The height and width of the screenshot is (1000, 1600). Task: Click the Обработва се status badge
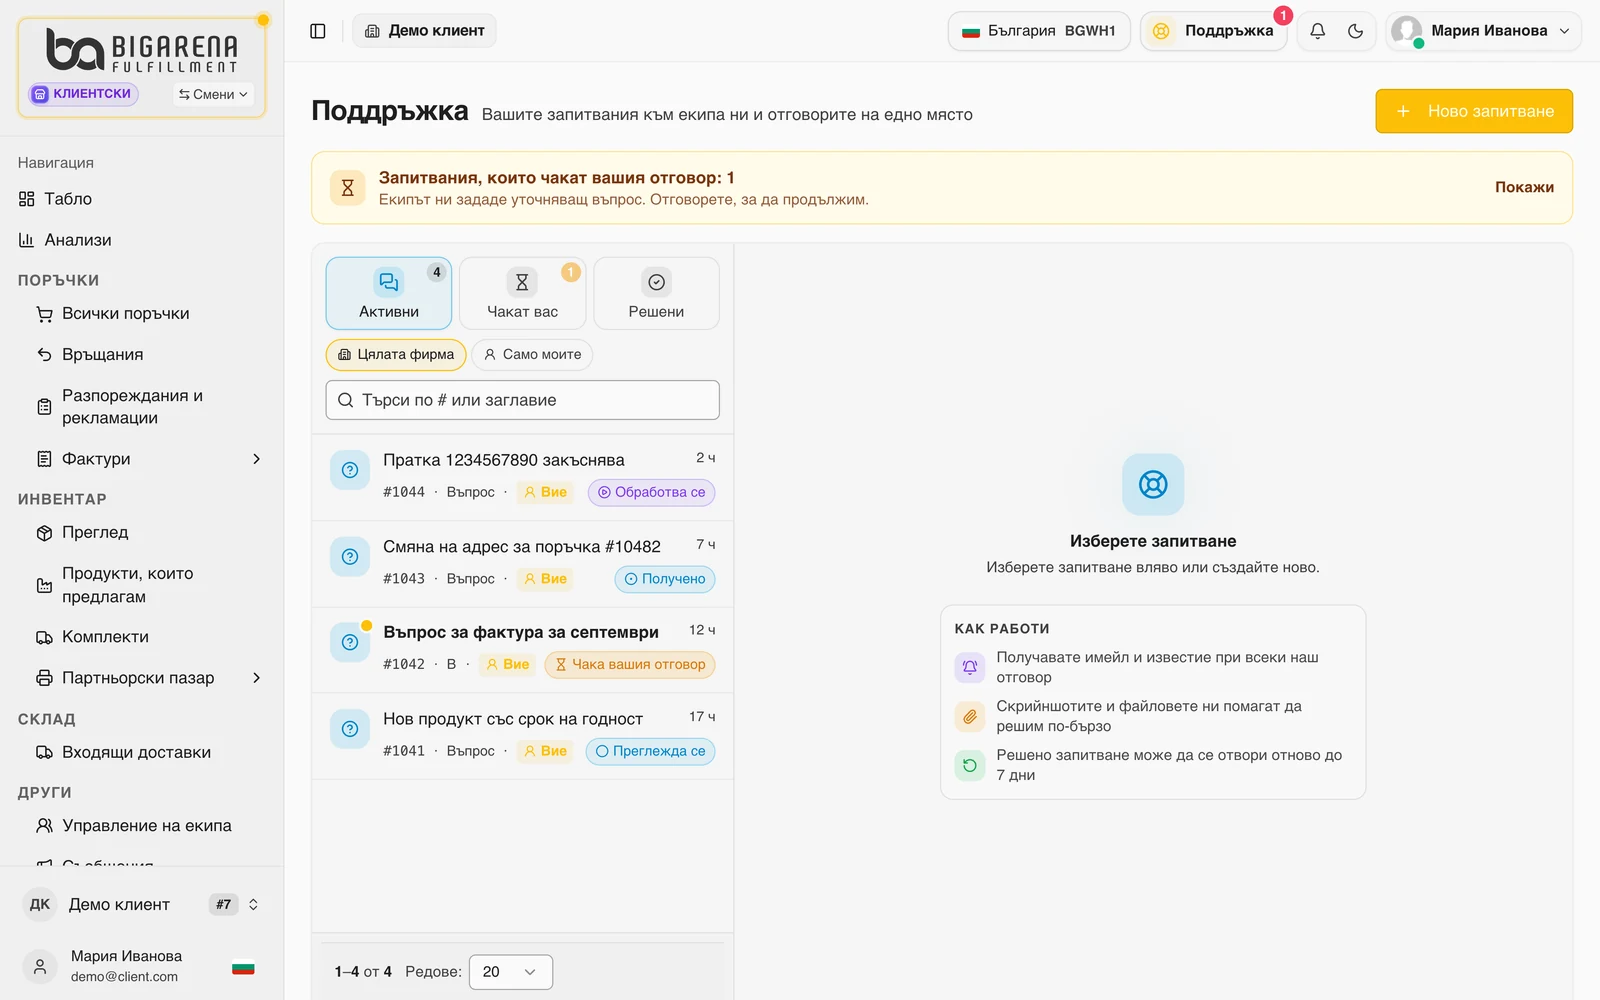click(651, 492)
